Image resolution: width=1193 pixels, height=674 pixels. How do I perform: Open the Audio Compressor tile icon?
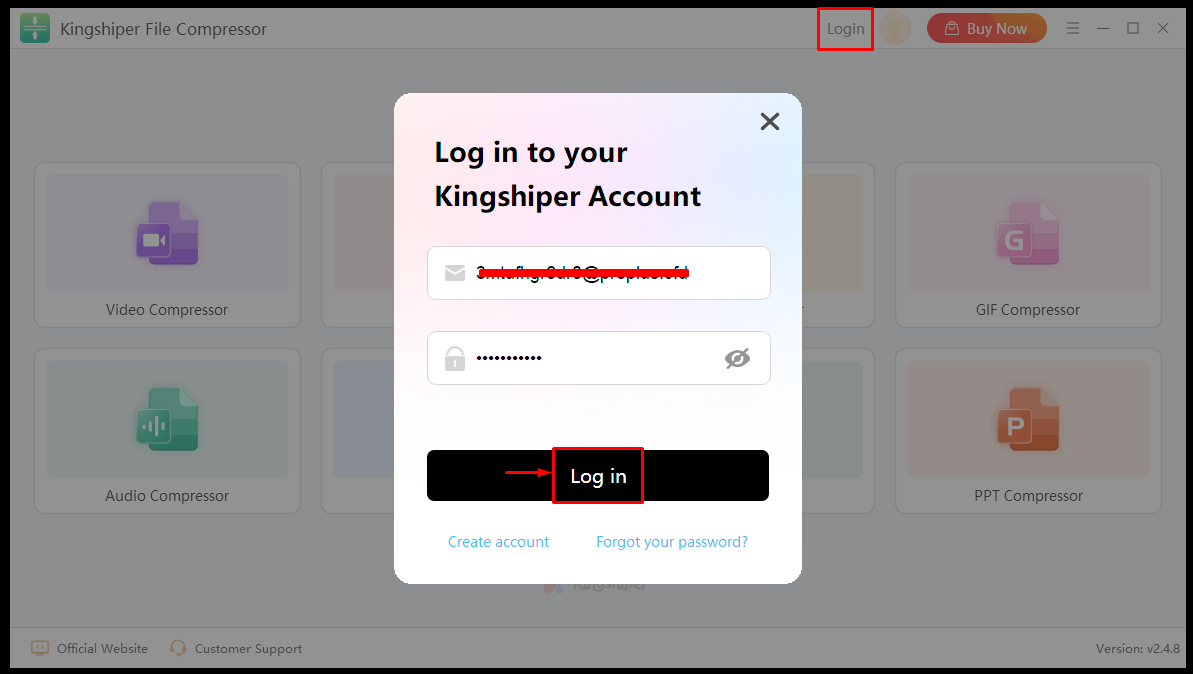pyautogui.click(x=167, y=419)
